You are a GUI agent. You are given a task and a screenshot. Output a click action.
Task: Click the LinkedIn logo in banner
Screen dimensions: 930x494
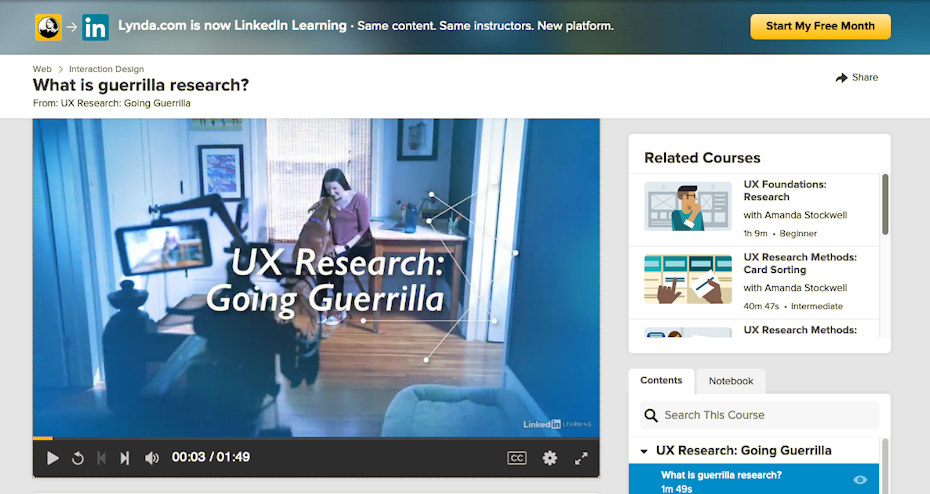(95, 27)
